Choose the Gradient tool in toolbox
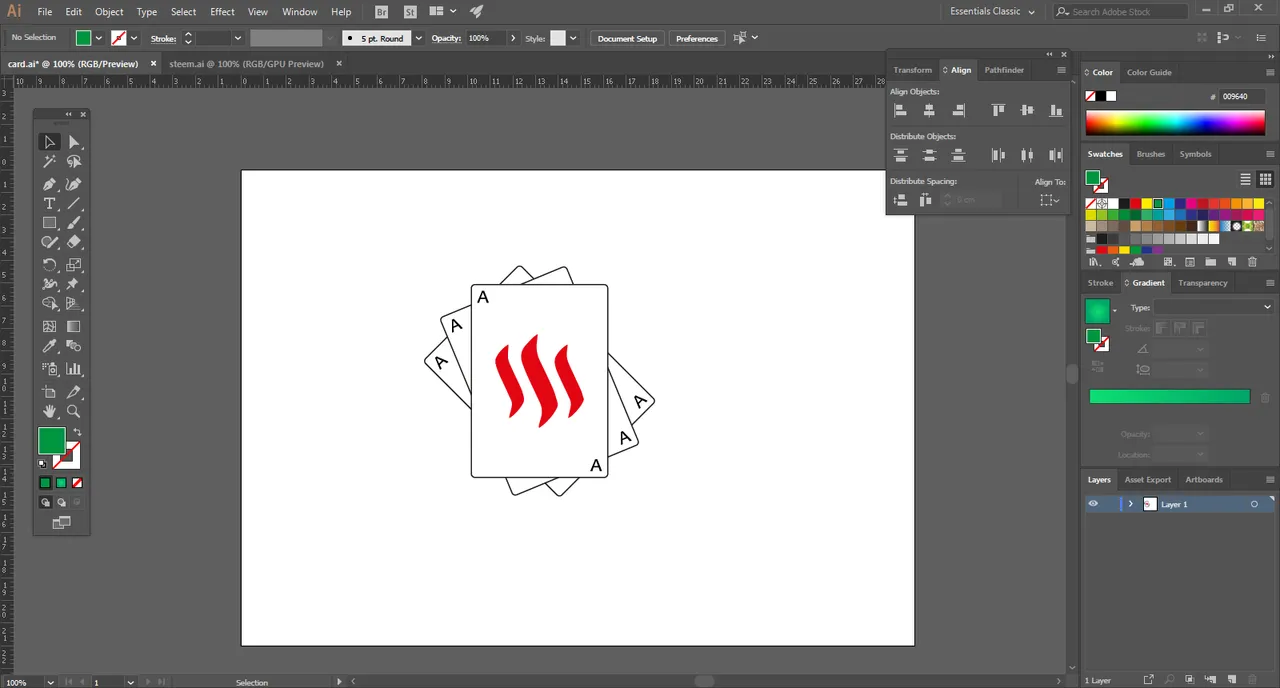This screenshot has height=688, width=1280. pyautogui.click(x=74, y=326)
